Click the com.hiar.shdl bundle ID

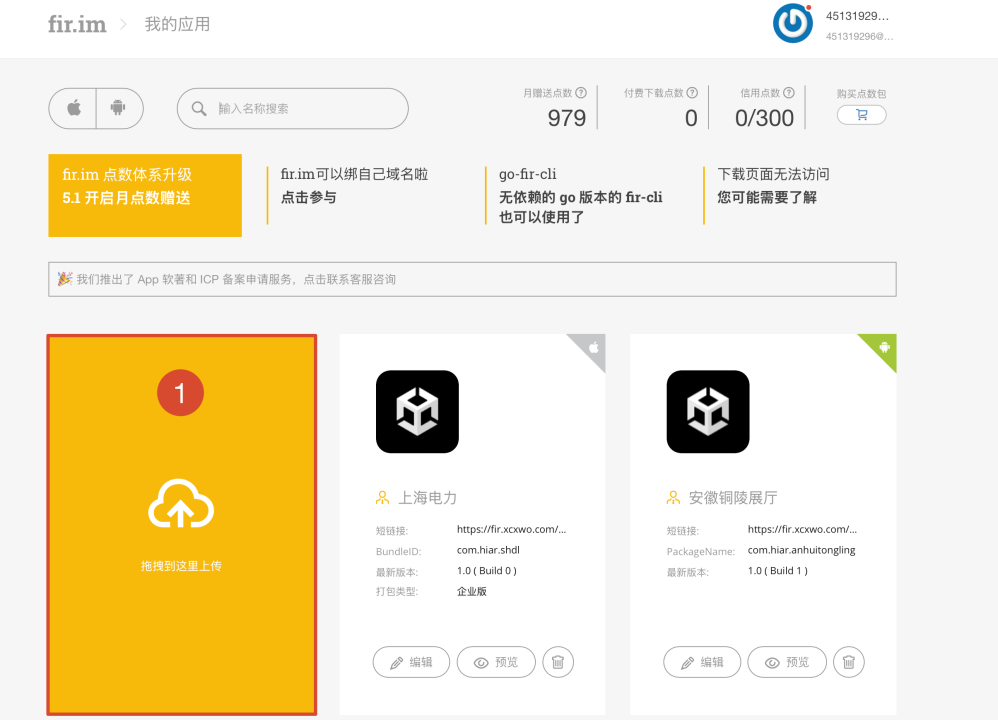tap(488, 550)
